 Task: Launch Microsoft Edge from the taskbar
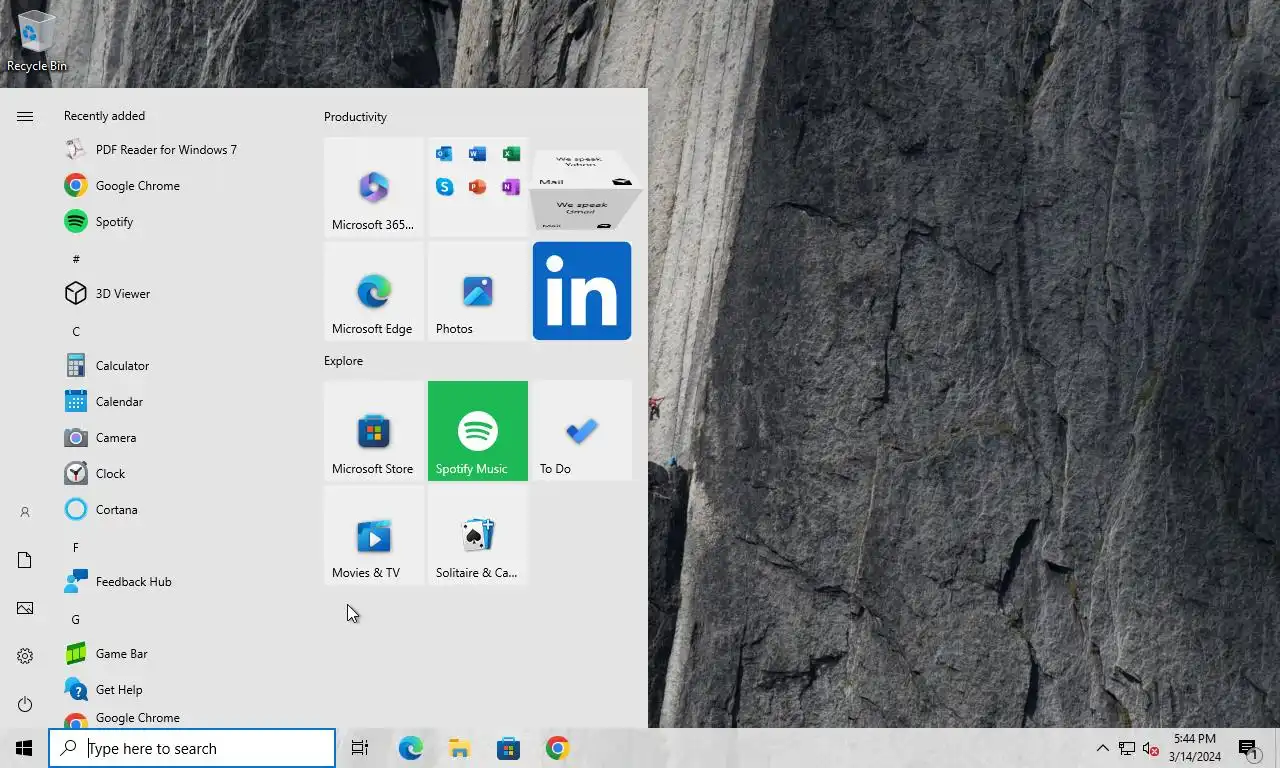[x=410, y=748]
